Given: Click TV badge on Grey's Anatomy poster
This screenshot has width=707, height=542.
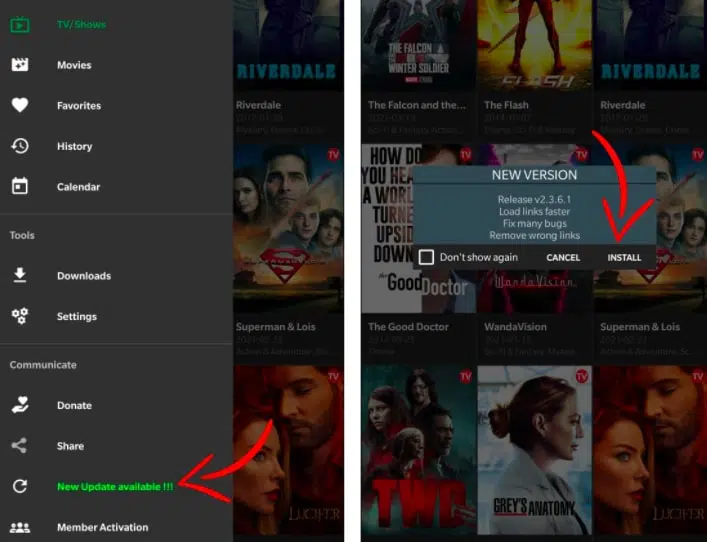Looking at the screenshot, I should pos(582,376).
